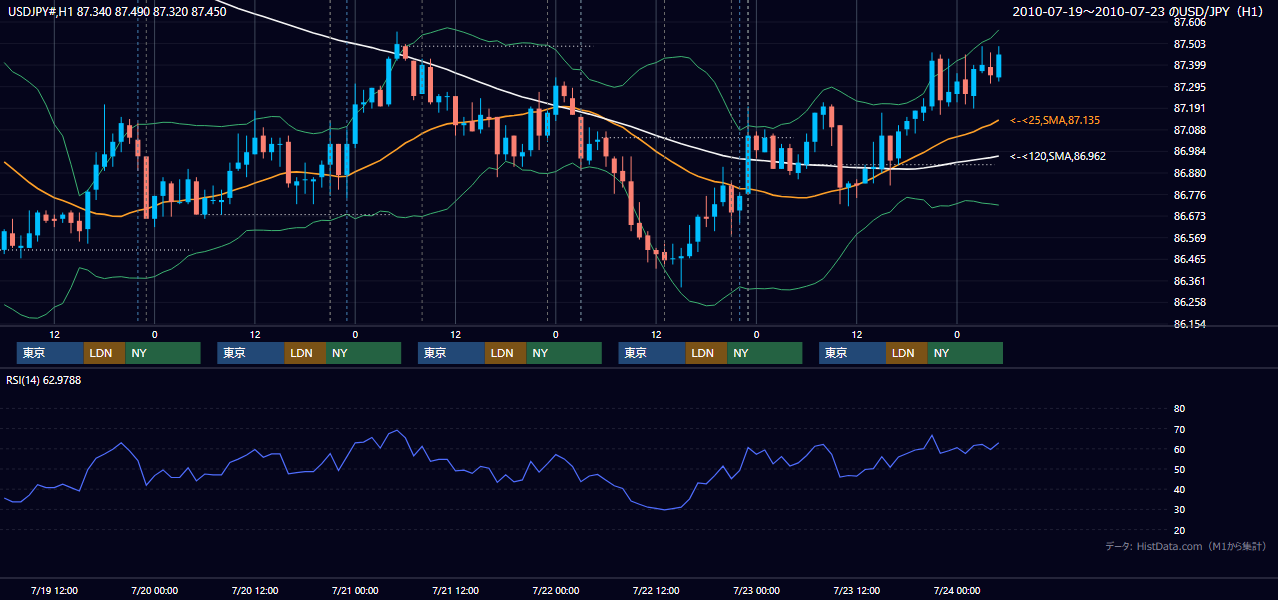The height and width of the screenshot is (600, 1278).
Task: Select the 7/23 12:00 time label
Action: coord(857,590)
